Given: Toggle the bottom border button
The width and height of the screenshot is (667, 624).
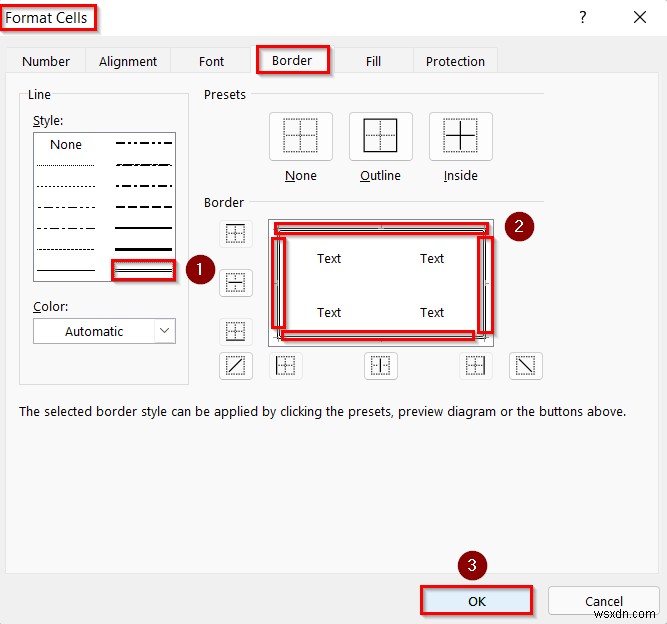Looking at the screenshot, I should tap(236, 331).
